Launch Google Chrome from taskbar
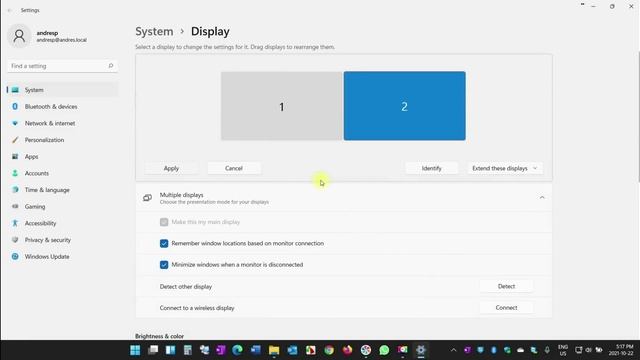Image resolution: width=640 pixels, height=360 pixels. coord(329,350)
